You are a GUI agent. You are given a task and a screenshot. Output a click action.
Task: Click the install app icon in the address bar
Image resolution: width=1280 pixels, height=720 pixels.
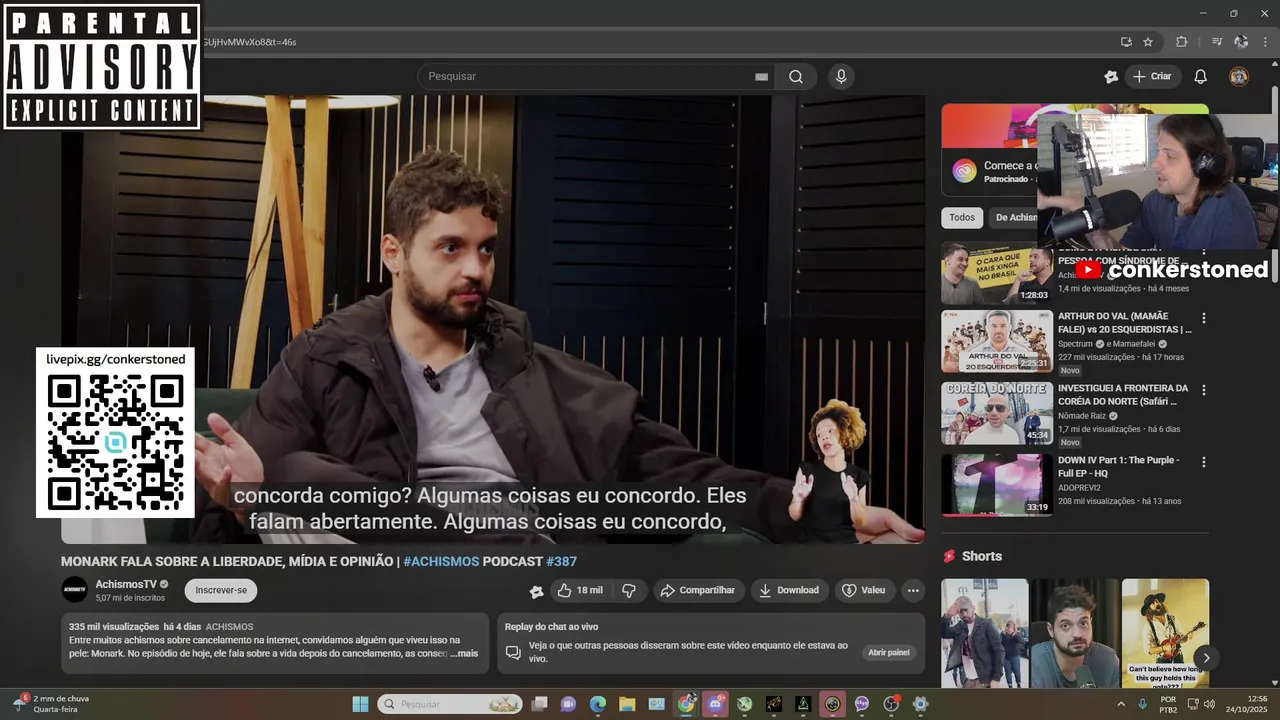(x=1126, y=42)
